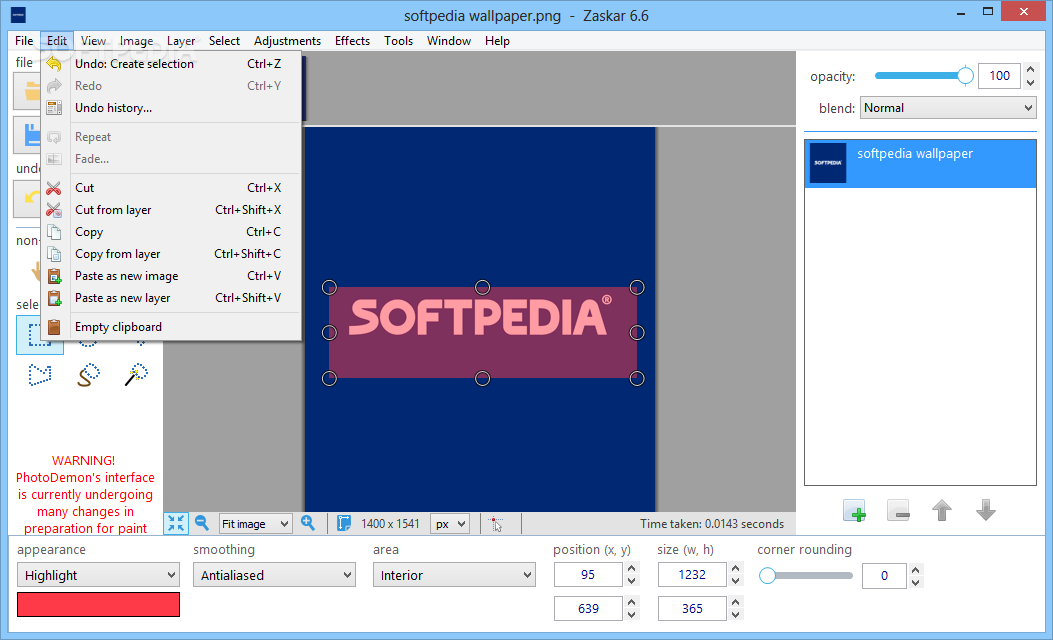The image size is (1053, 640).
Task: Click the Zaskar application icon in title bar
Action: 18,15
